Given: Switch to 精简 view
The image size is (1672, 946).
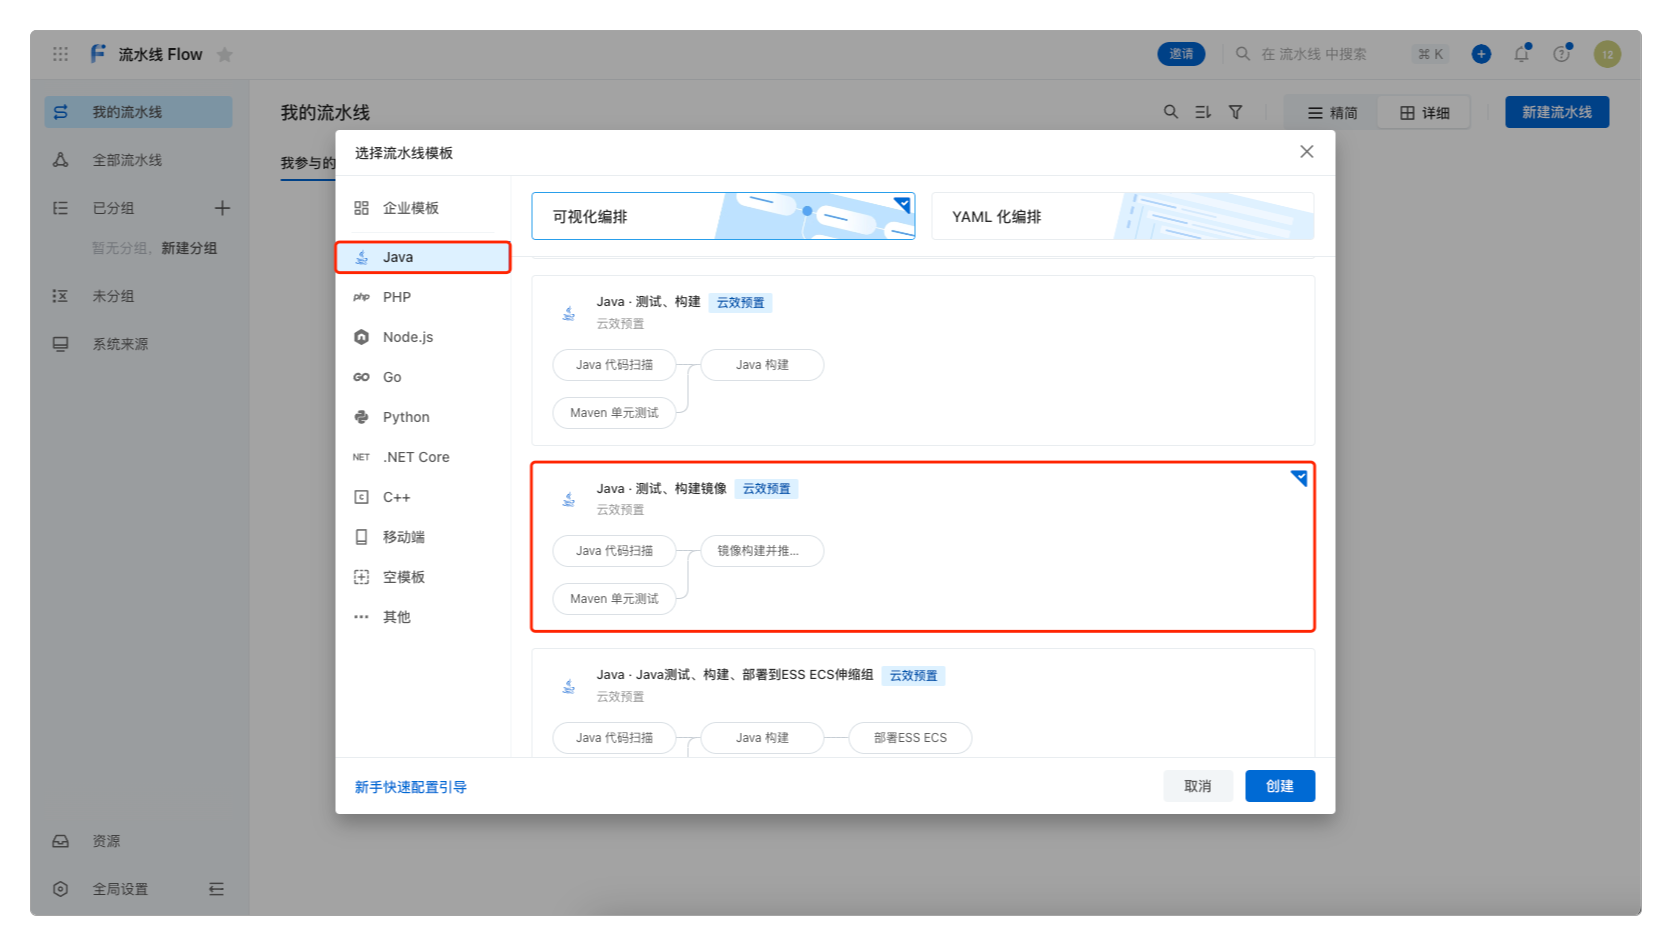Looking at the screenshot, I should pyautogui.click(x=1332, y=113).
